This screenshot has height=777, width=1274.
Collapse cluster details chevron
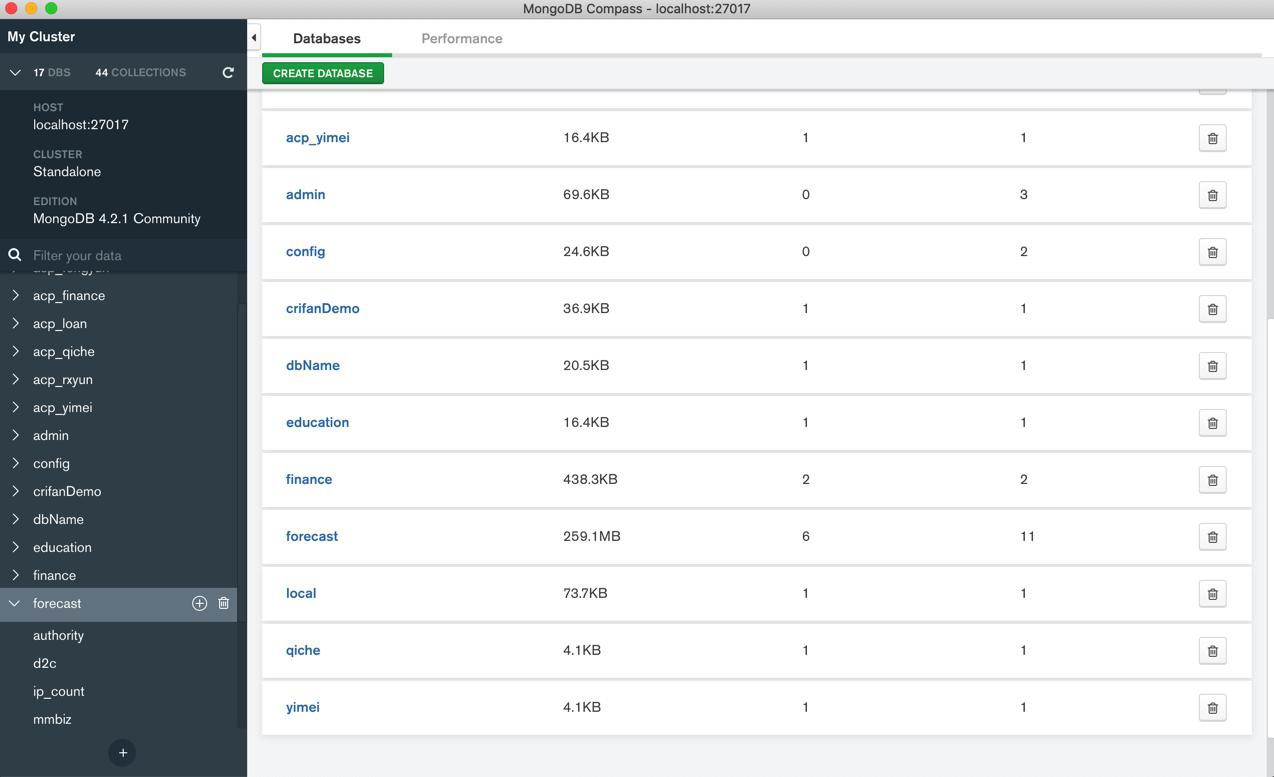pos(15,72)
